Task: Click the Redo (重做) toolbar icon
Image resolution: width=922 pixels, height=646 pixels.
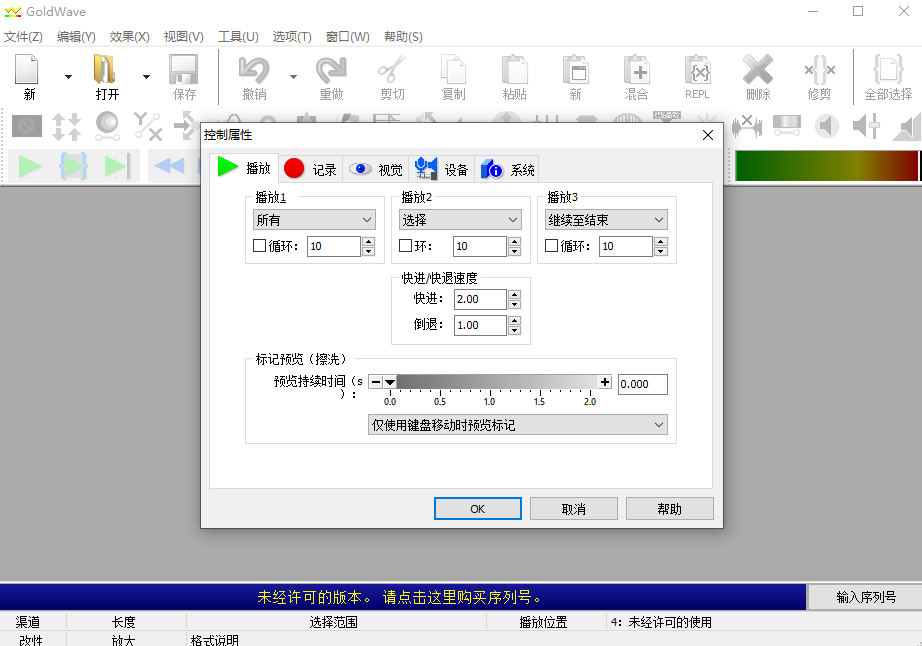Action: [x=331, y=70]
